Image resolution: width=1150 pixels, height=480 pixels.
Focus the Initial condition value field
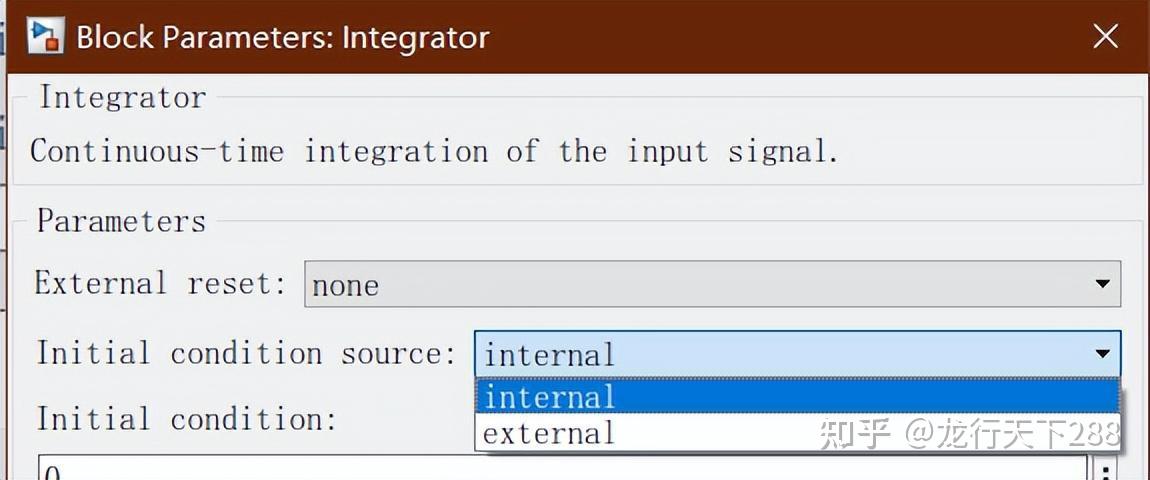coord(560,469)
